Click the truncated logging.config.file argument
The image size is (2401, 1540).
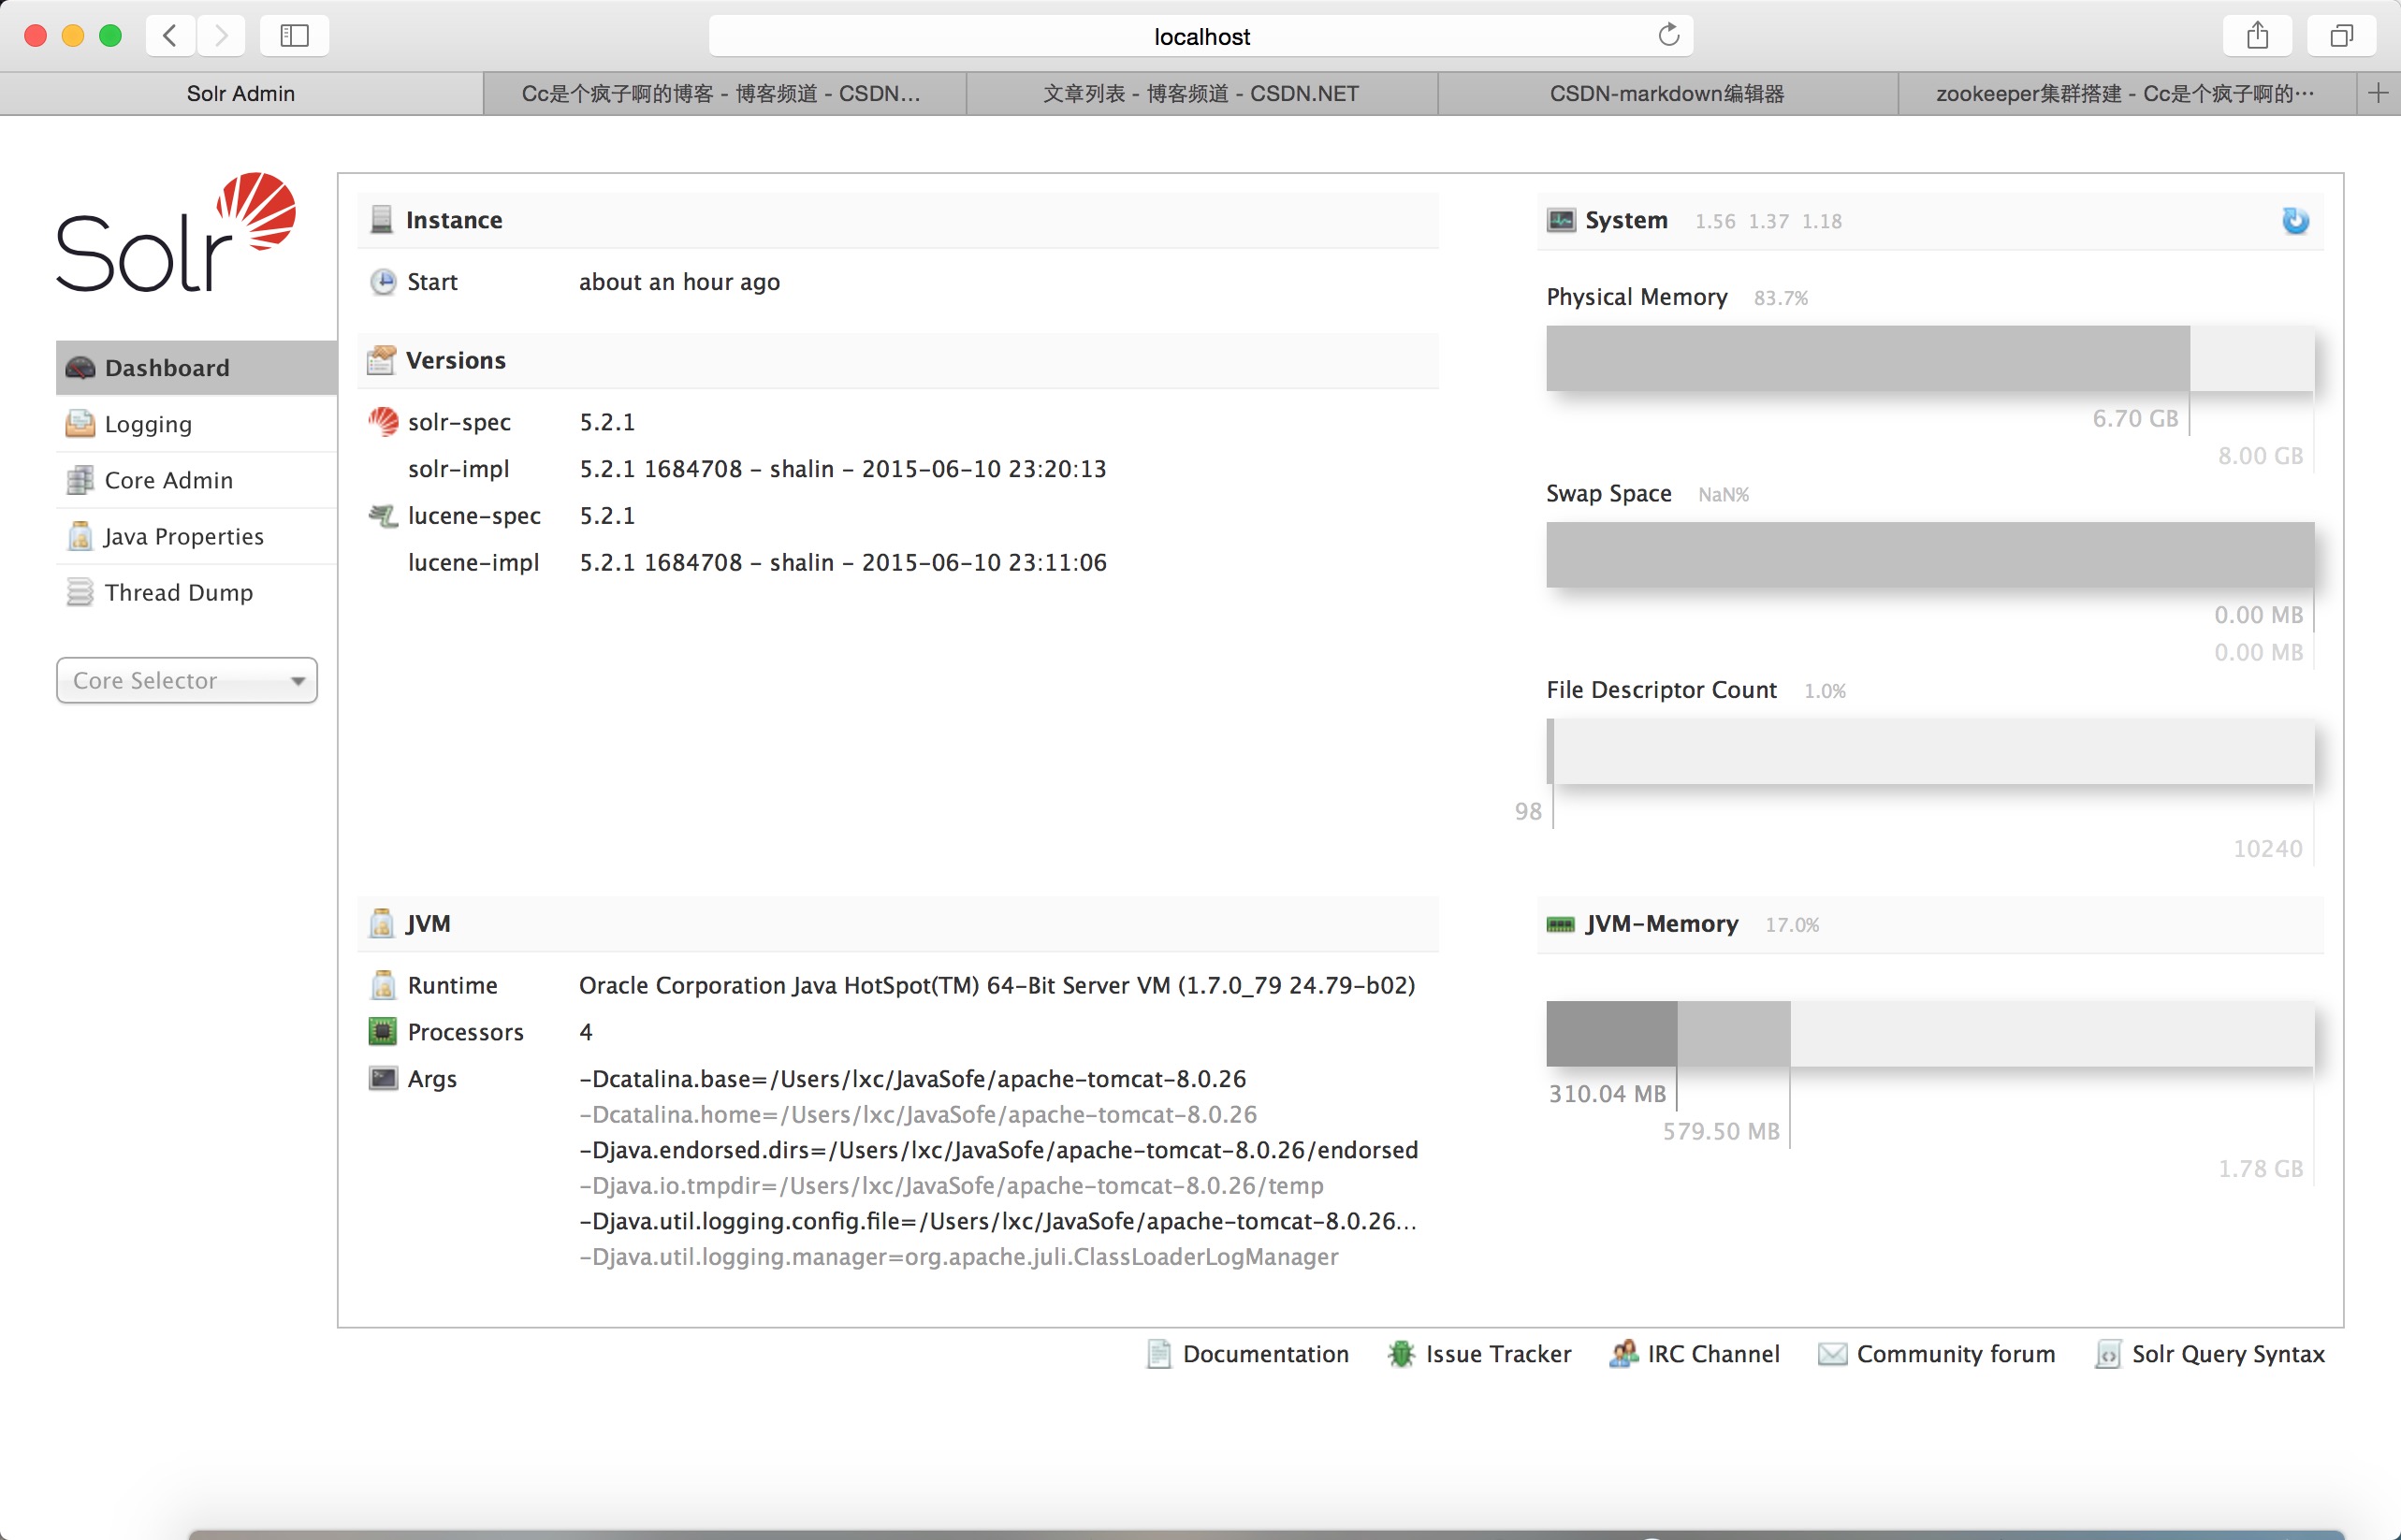[998, 1221]
